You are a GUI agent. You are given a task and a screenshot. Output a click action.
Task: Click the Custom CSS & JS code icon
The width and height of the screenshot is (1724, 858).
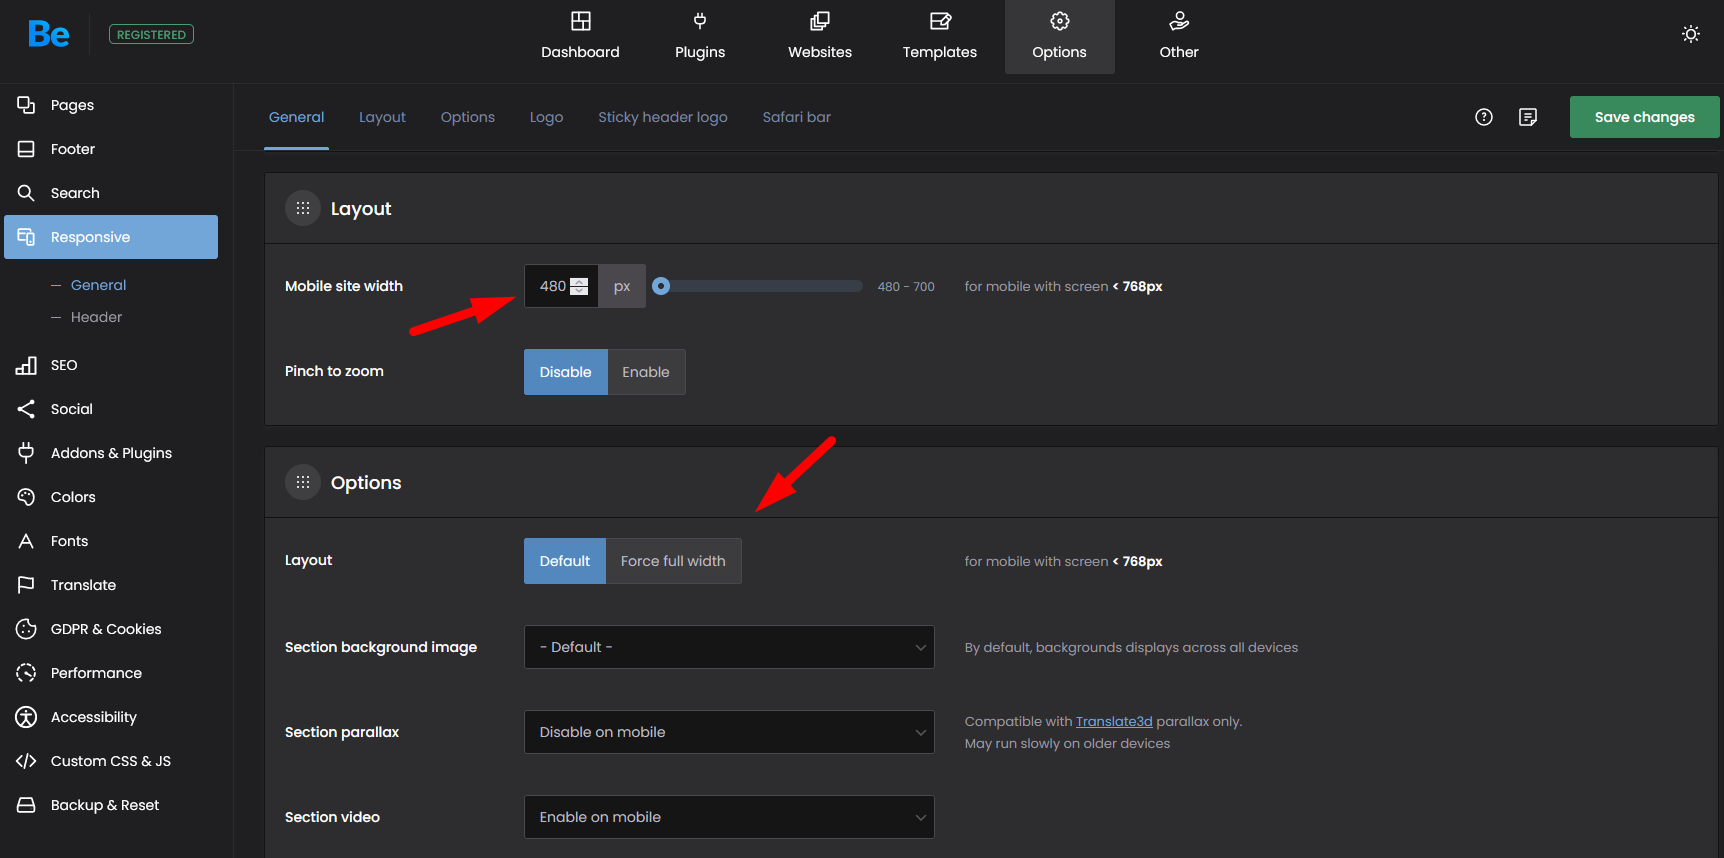pyautogui.click(x=26, y=761)
